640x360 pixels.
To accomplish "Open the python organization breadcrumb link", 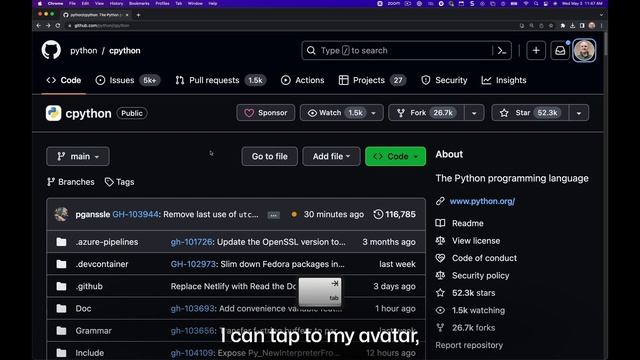I will click(x=84, y=51).
